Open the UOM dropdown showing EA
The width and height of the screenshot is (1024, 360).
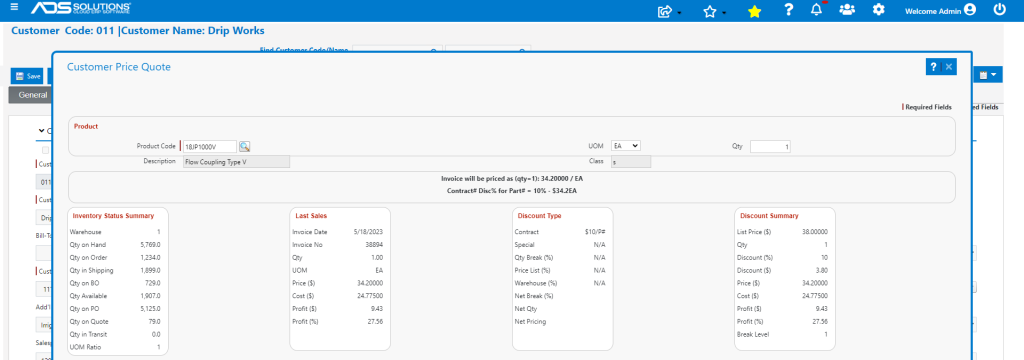tap(626, 146)
